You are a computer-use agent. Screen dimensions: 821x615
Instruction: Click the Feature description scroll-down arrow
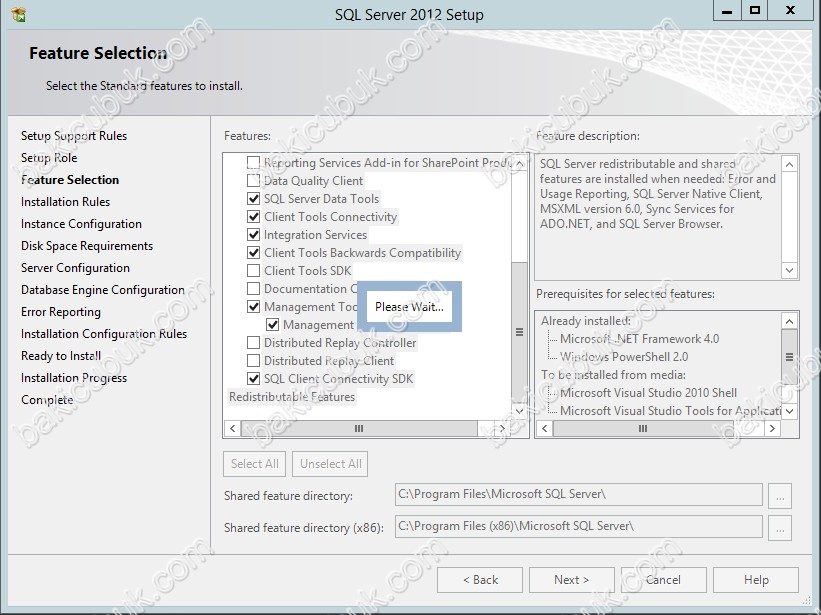point(790,271)
